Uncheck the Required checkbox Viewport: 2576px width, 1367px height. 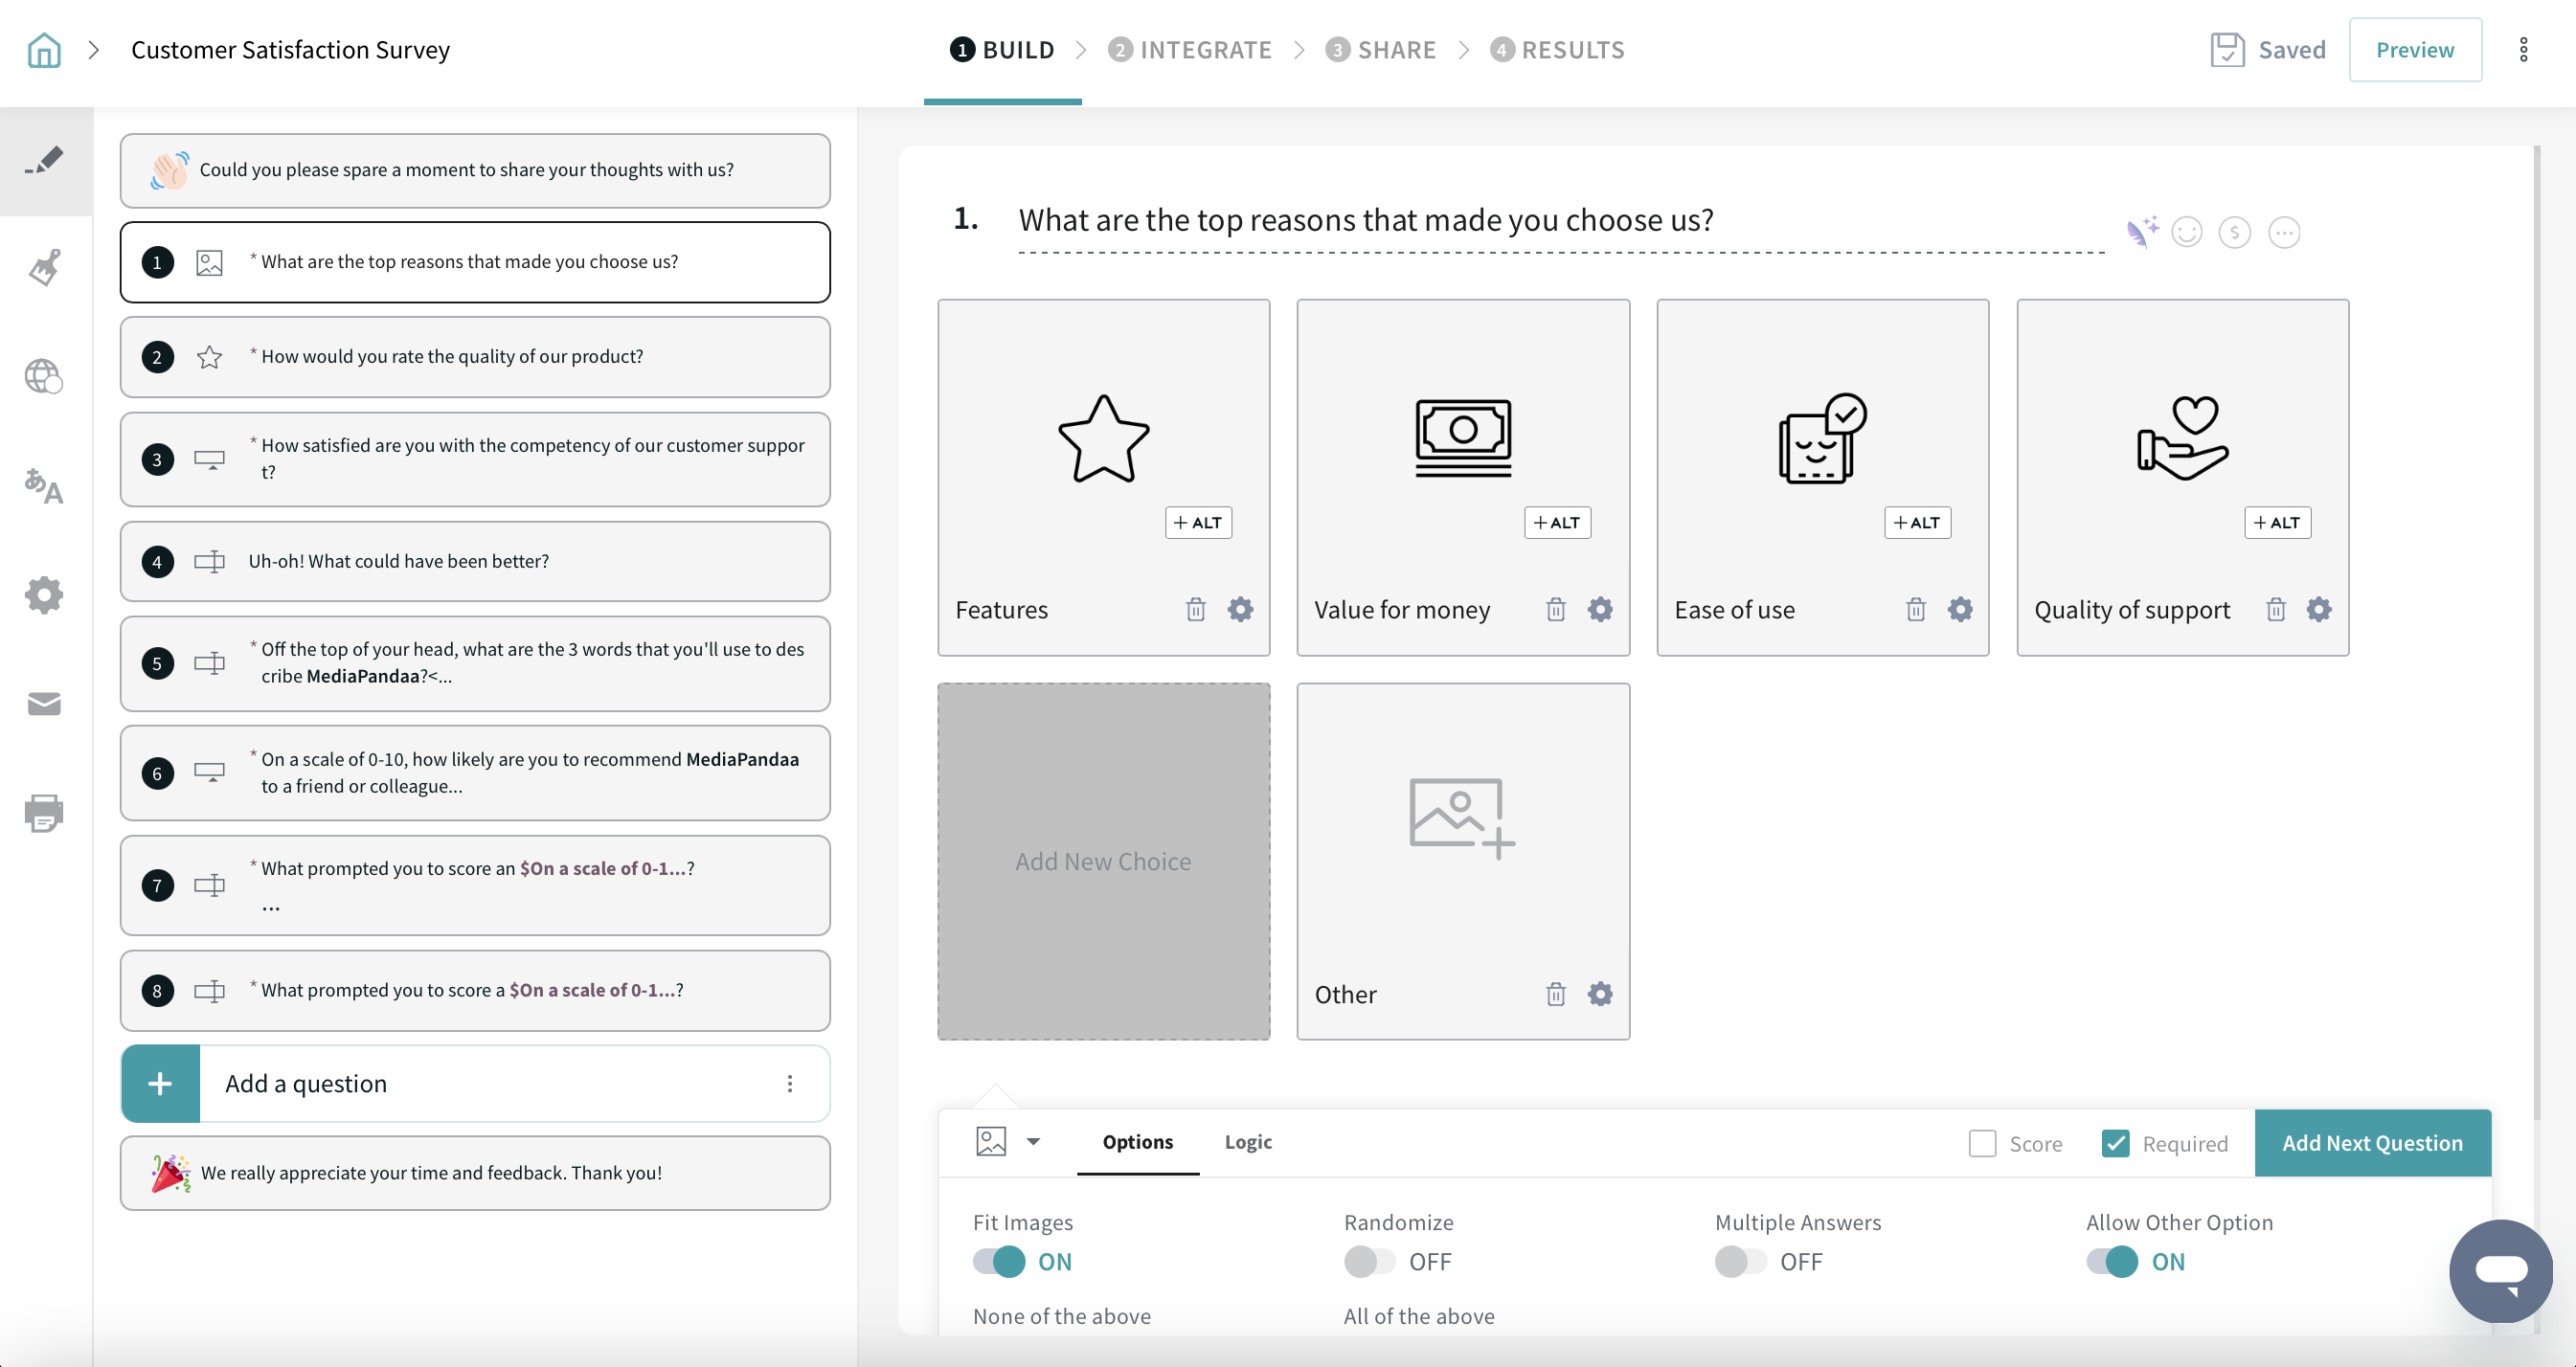pyautogui.click(x=2115, y=1143)
